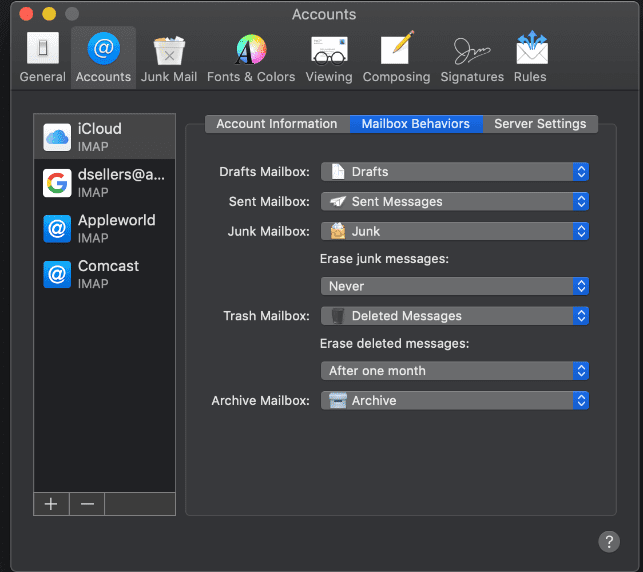Open Signatures preferences
Viewport: 643px width, 572px height.
pos(472,58)
